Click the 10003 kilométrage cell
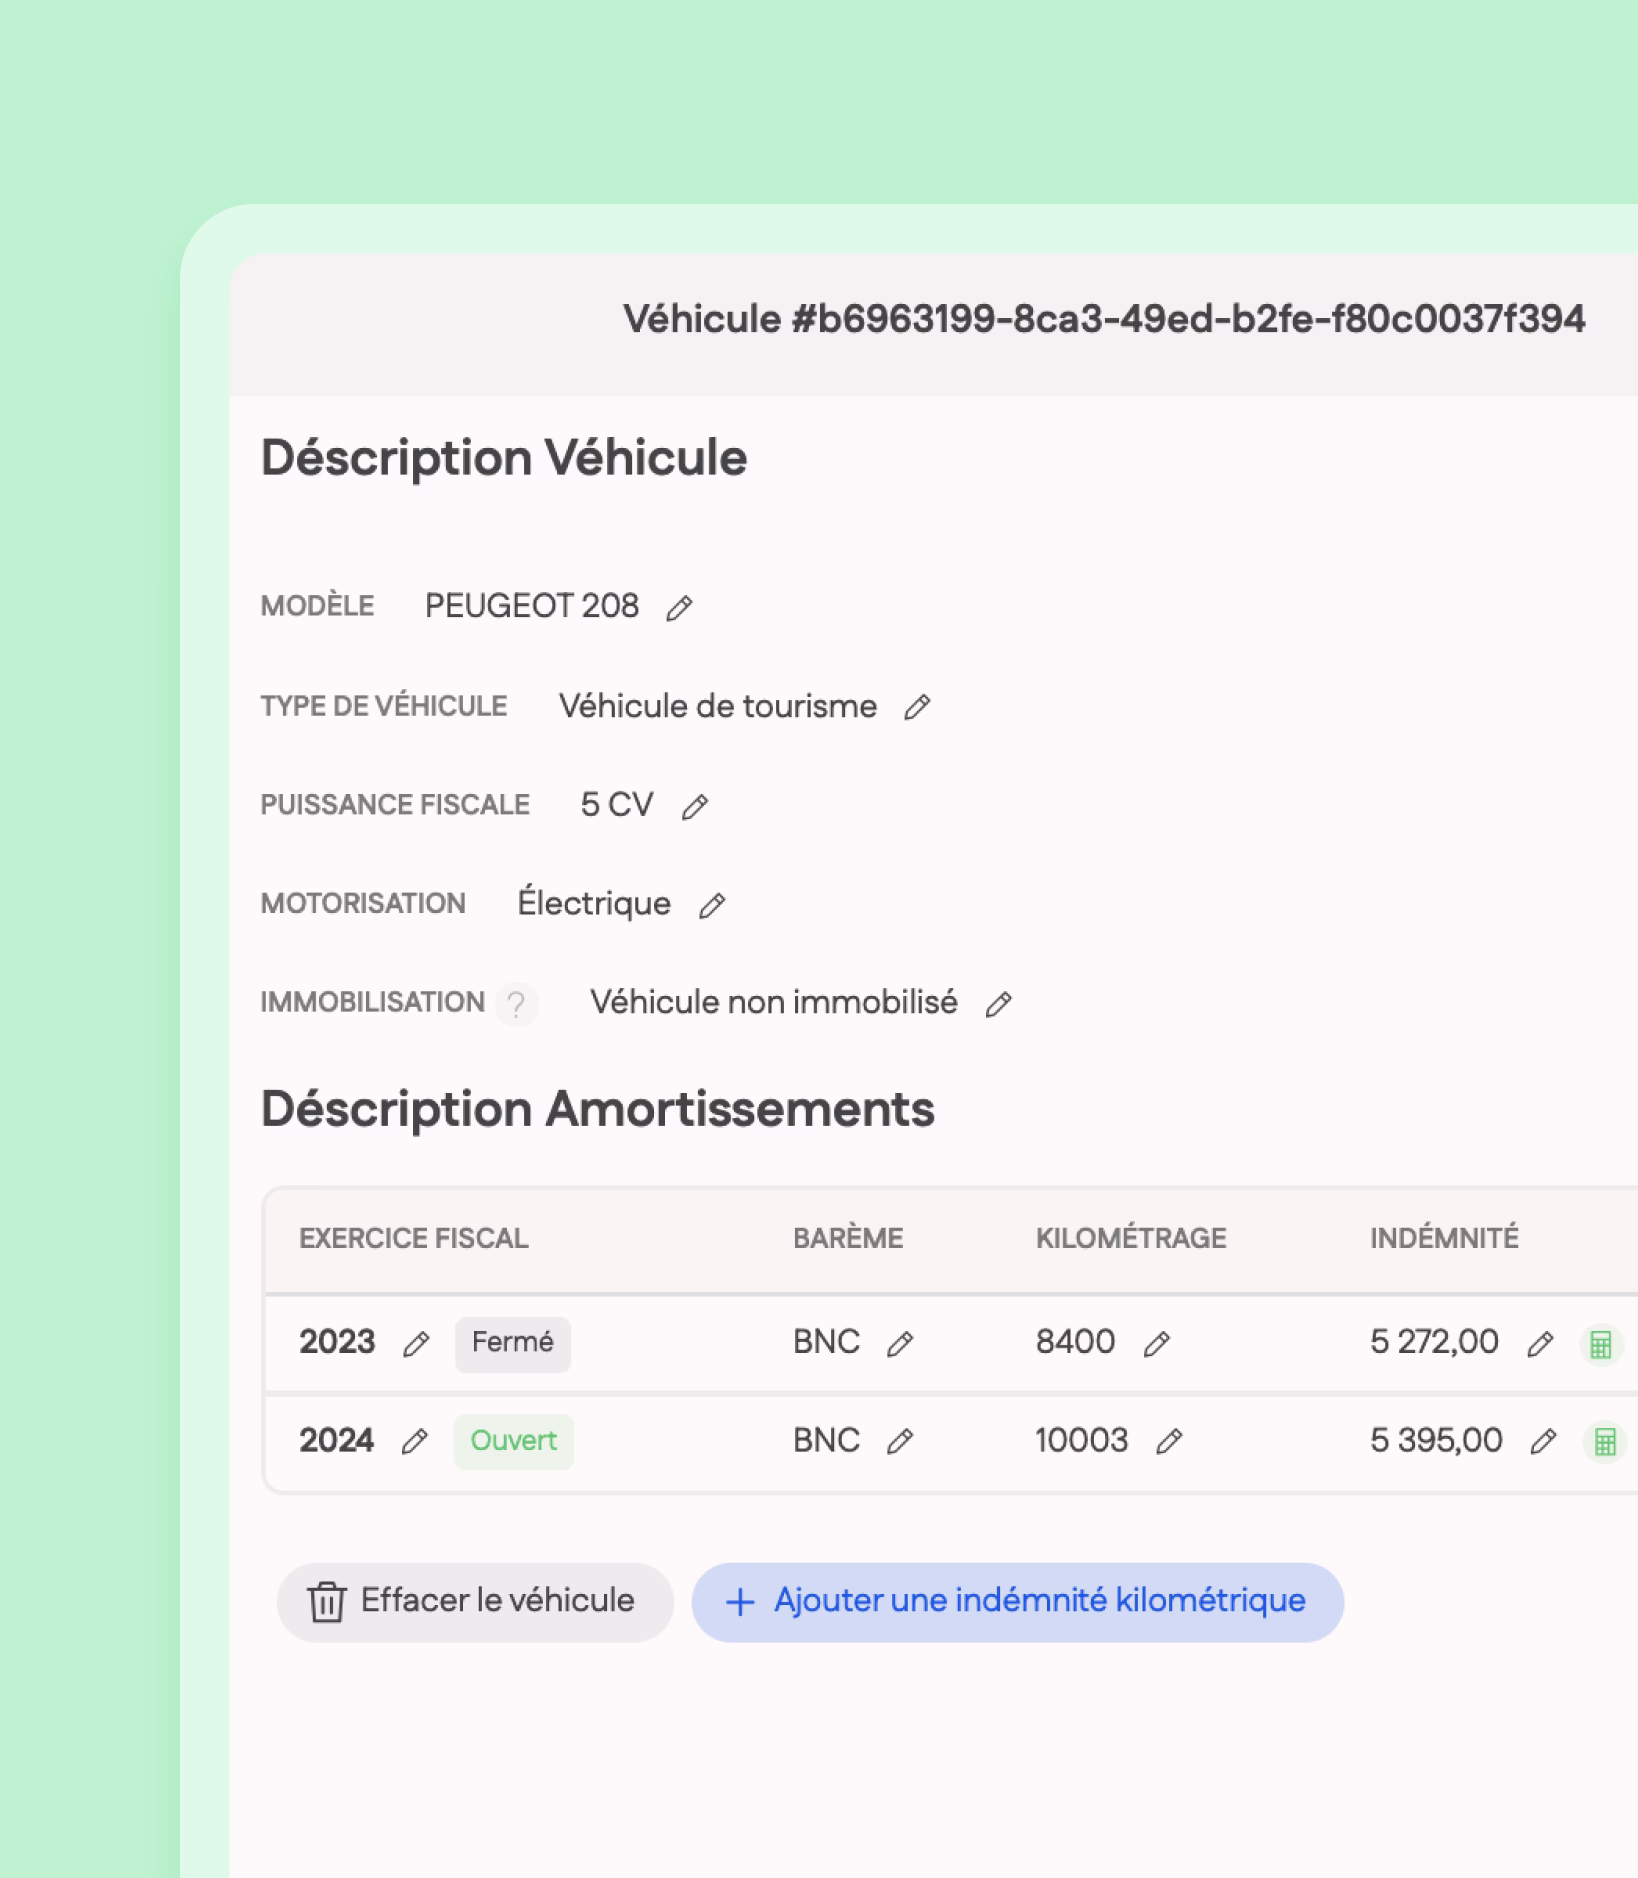Screen dimensions: 1638x1878 (1082, 1440)
